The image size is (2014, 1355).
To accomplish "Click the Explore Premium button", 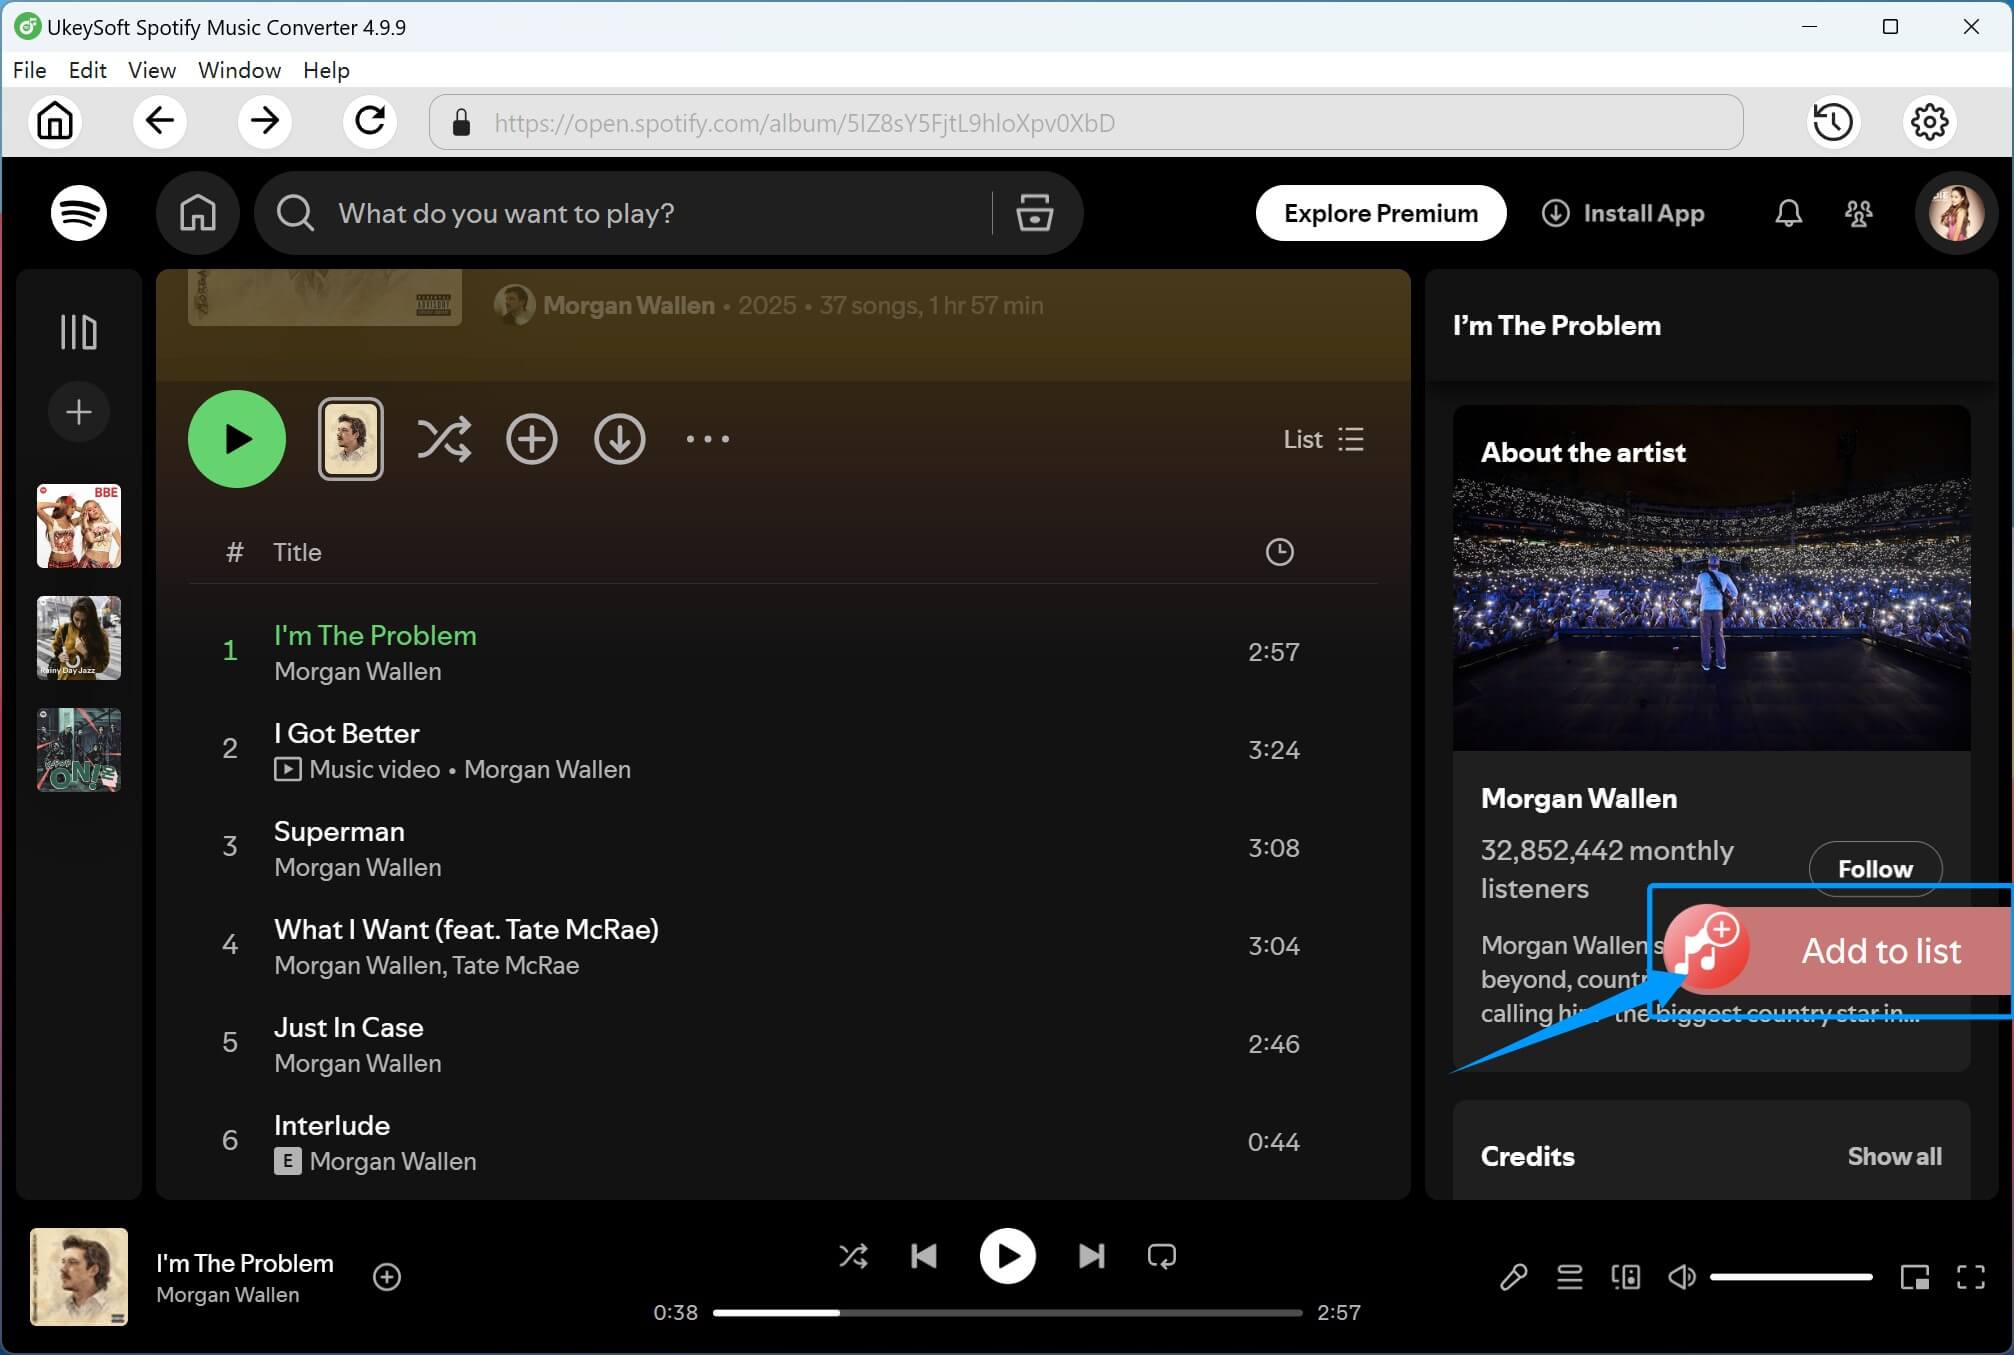I will point(1380,213).
